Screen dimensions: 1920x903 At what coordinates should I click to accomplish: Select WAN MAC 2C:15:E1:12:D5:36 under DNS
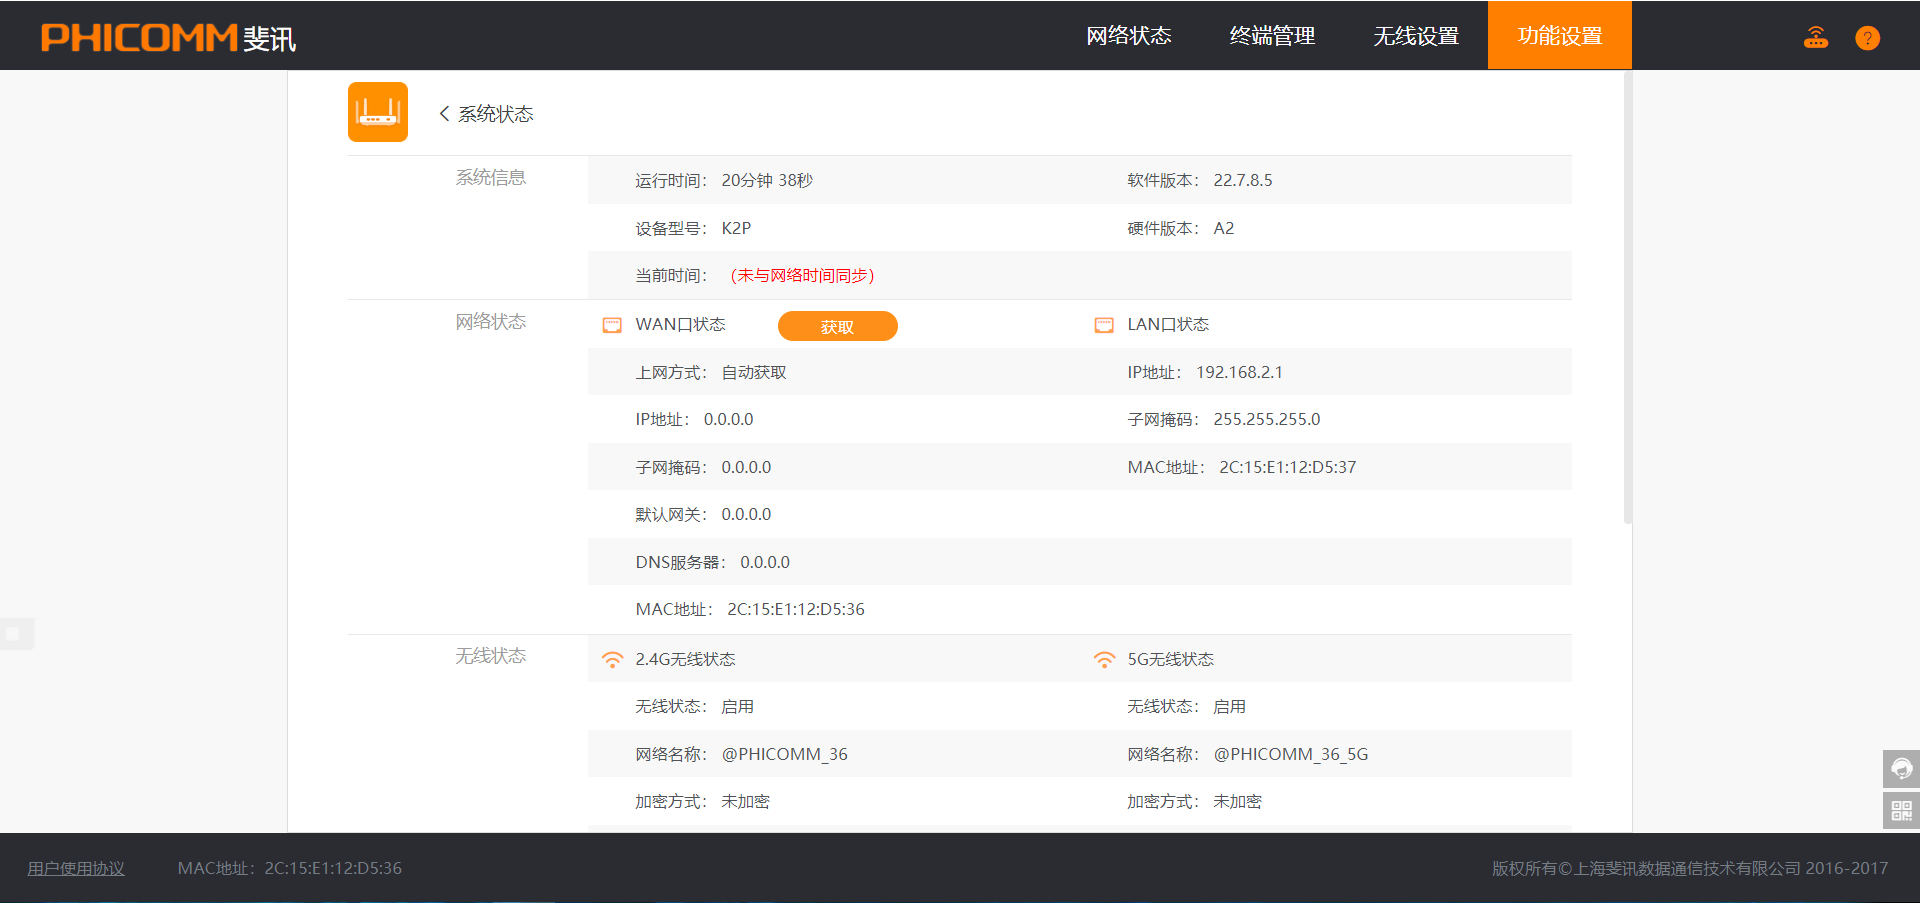point(796,609)
